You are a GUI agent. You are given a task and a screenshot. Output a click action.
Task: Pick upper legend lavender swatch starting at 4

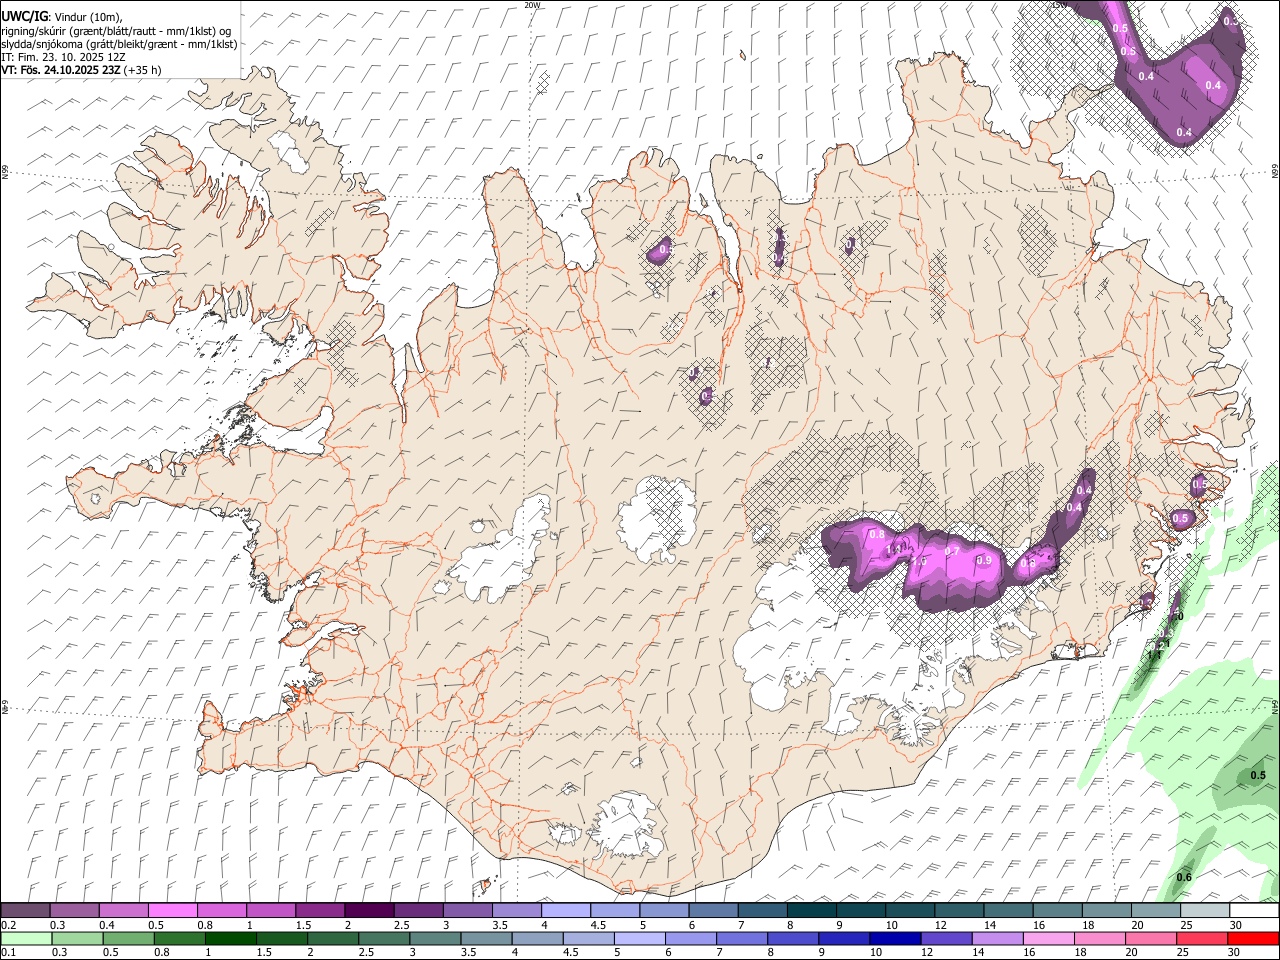[566, 911]
